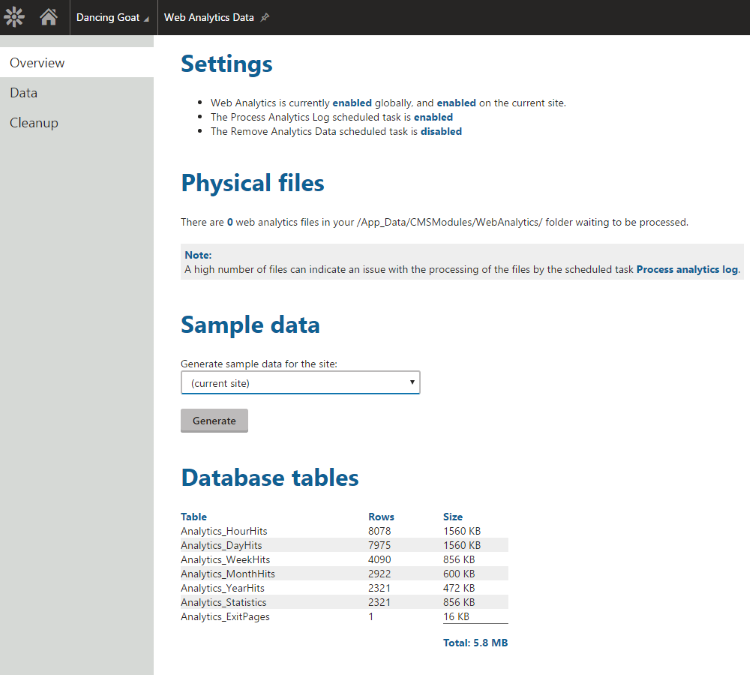Pin the Web Analytics Data application
The image size is (750, 675).
coord(265,18)
